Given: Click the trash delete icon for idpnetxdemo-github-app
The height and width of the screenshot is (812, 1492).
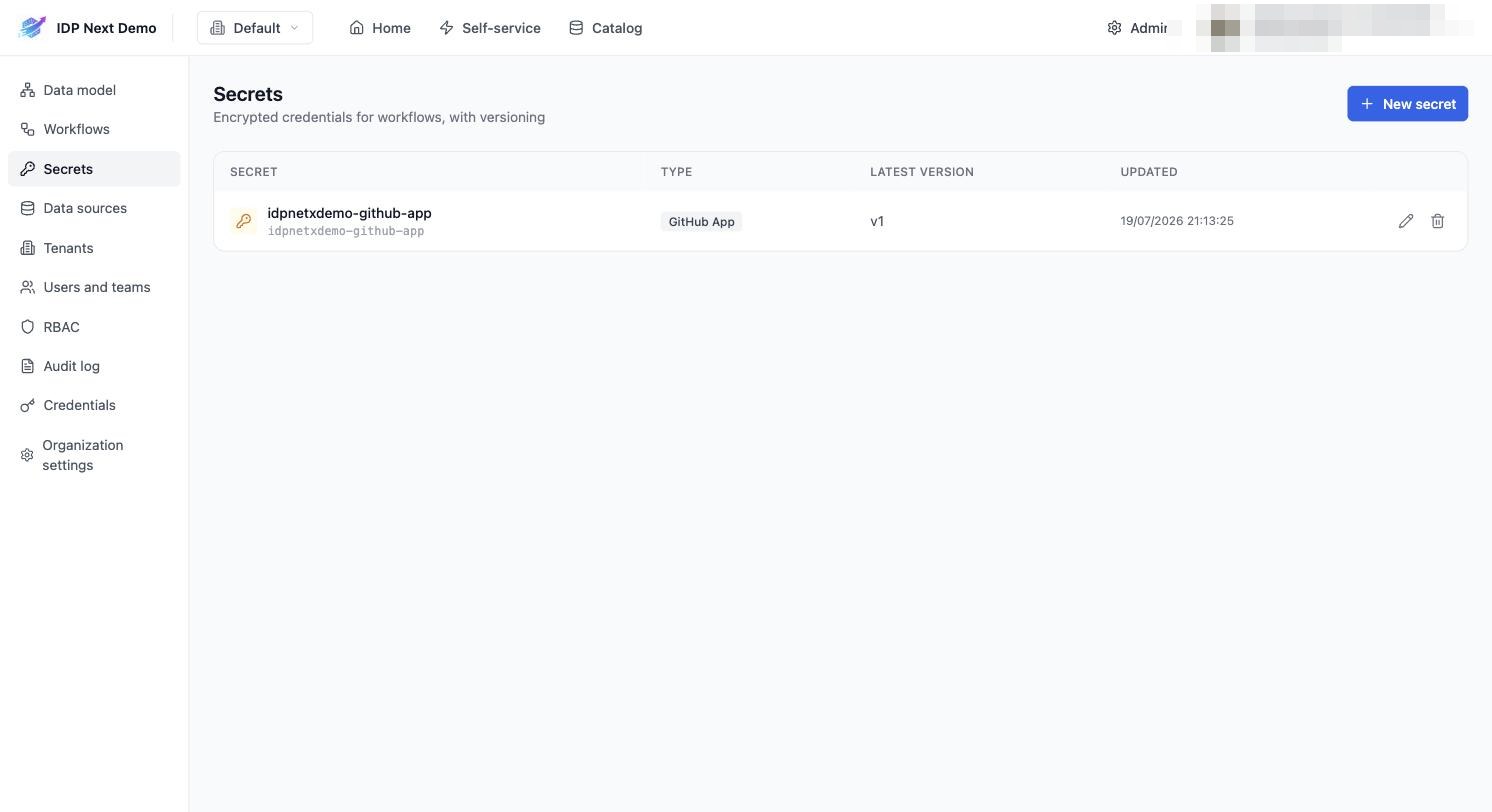Looking at the screenshot, I should click(x=1438, y=221).
